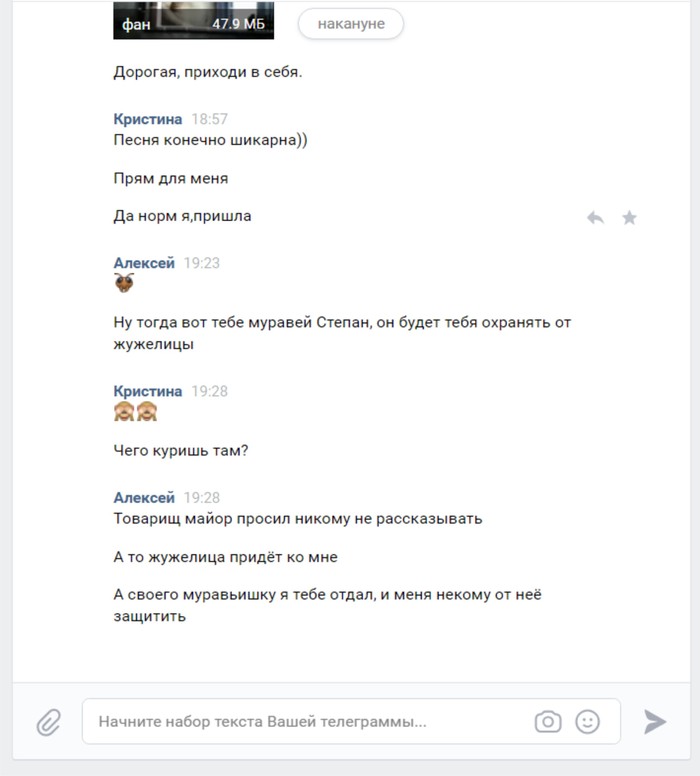Select the 'Чего куришь там?' message
700x776 pixels.
(181, 450)
